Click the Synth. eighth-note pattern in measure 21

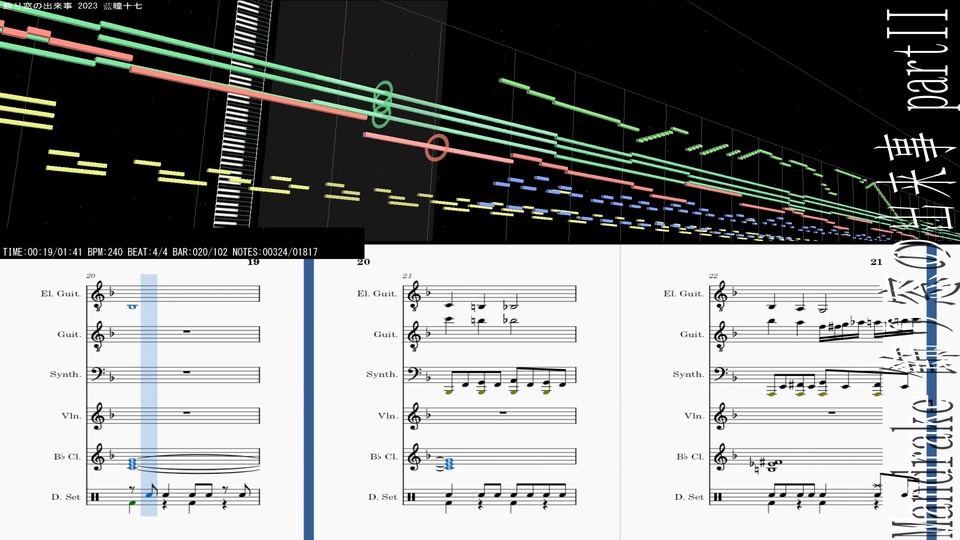coord(507,380)
